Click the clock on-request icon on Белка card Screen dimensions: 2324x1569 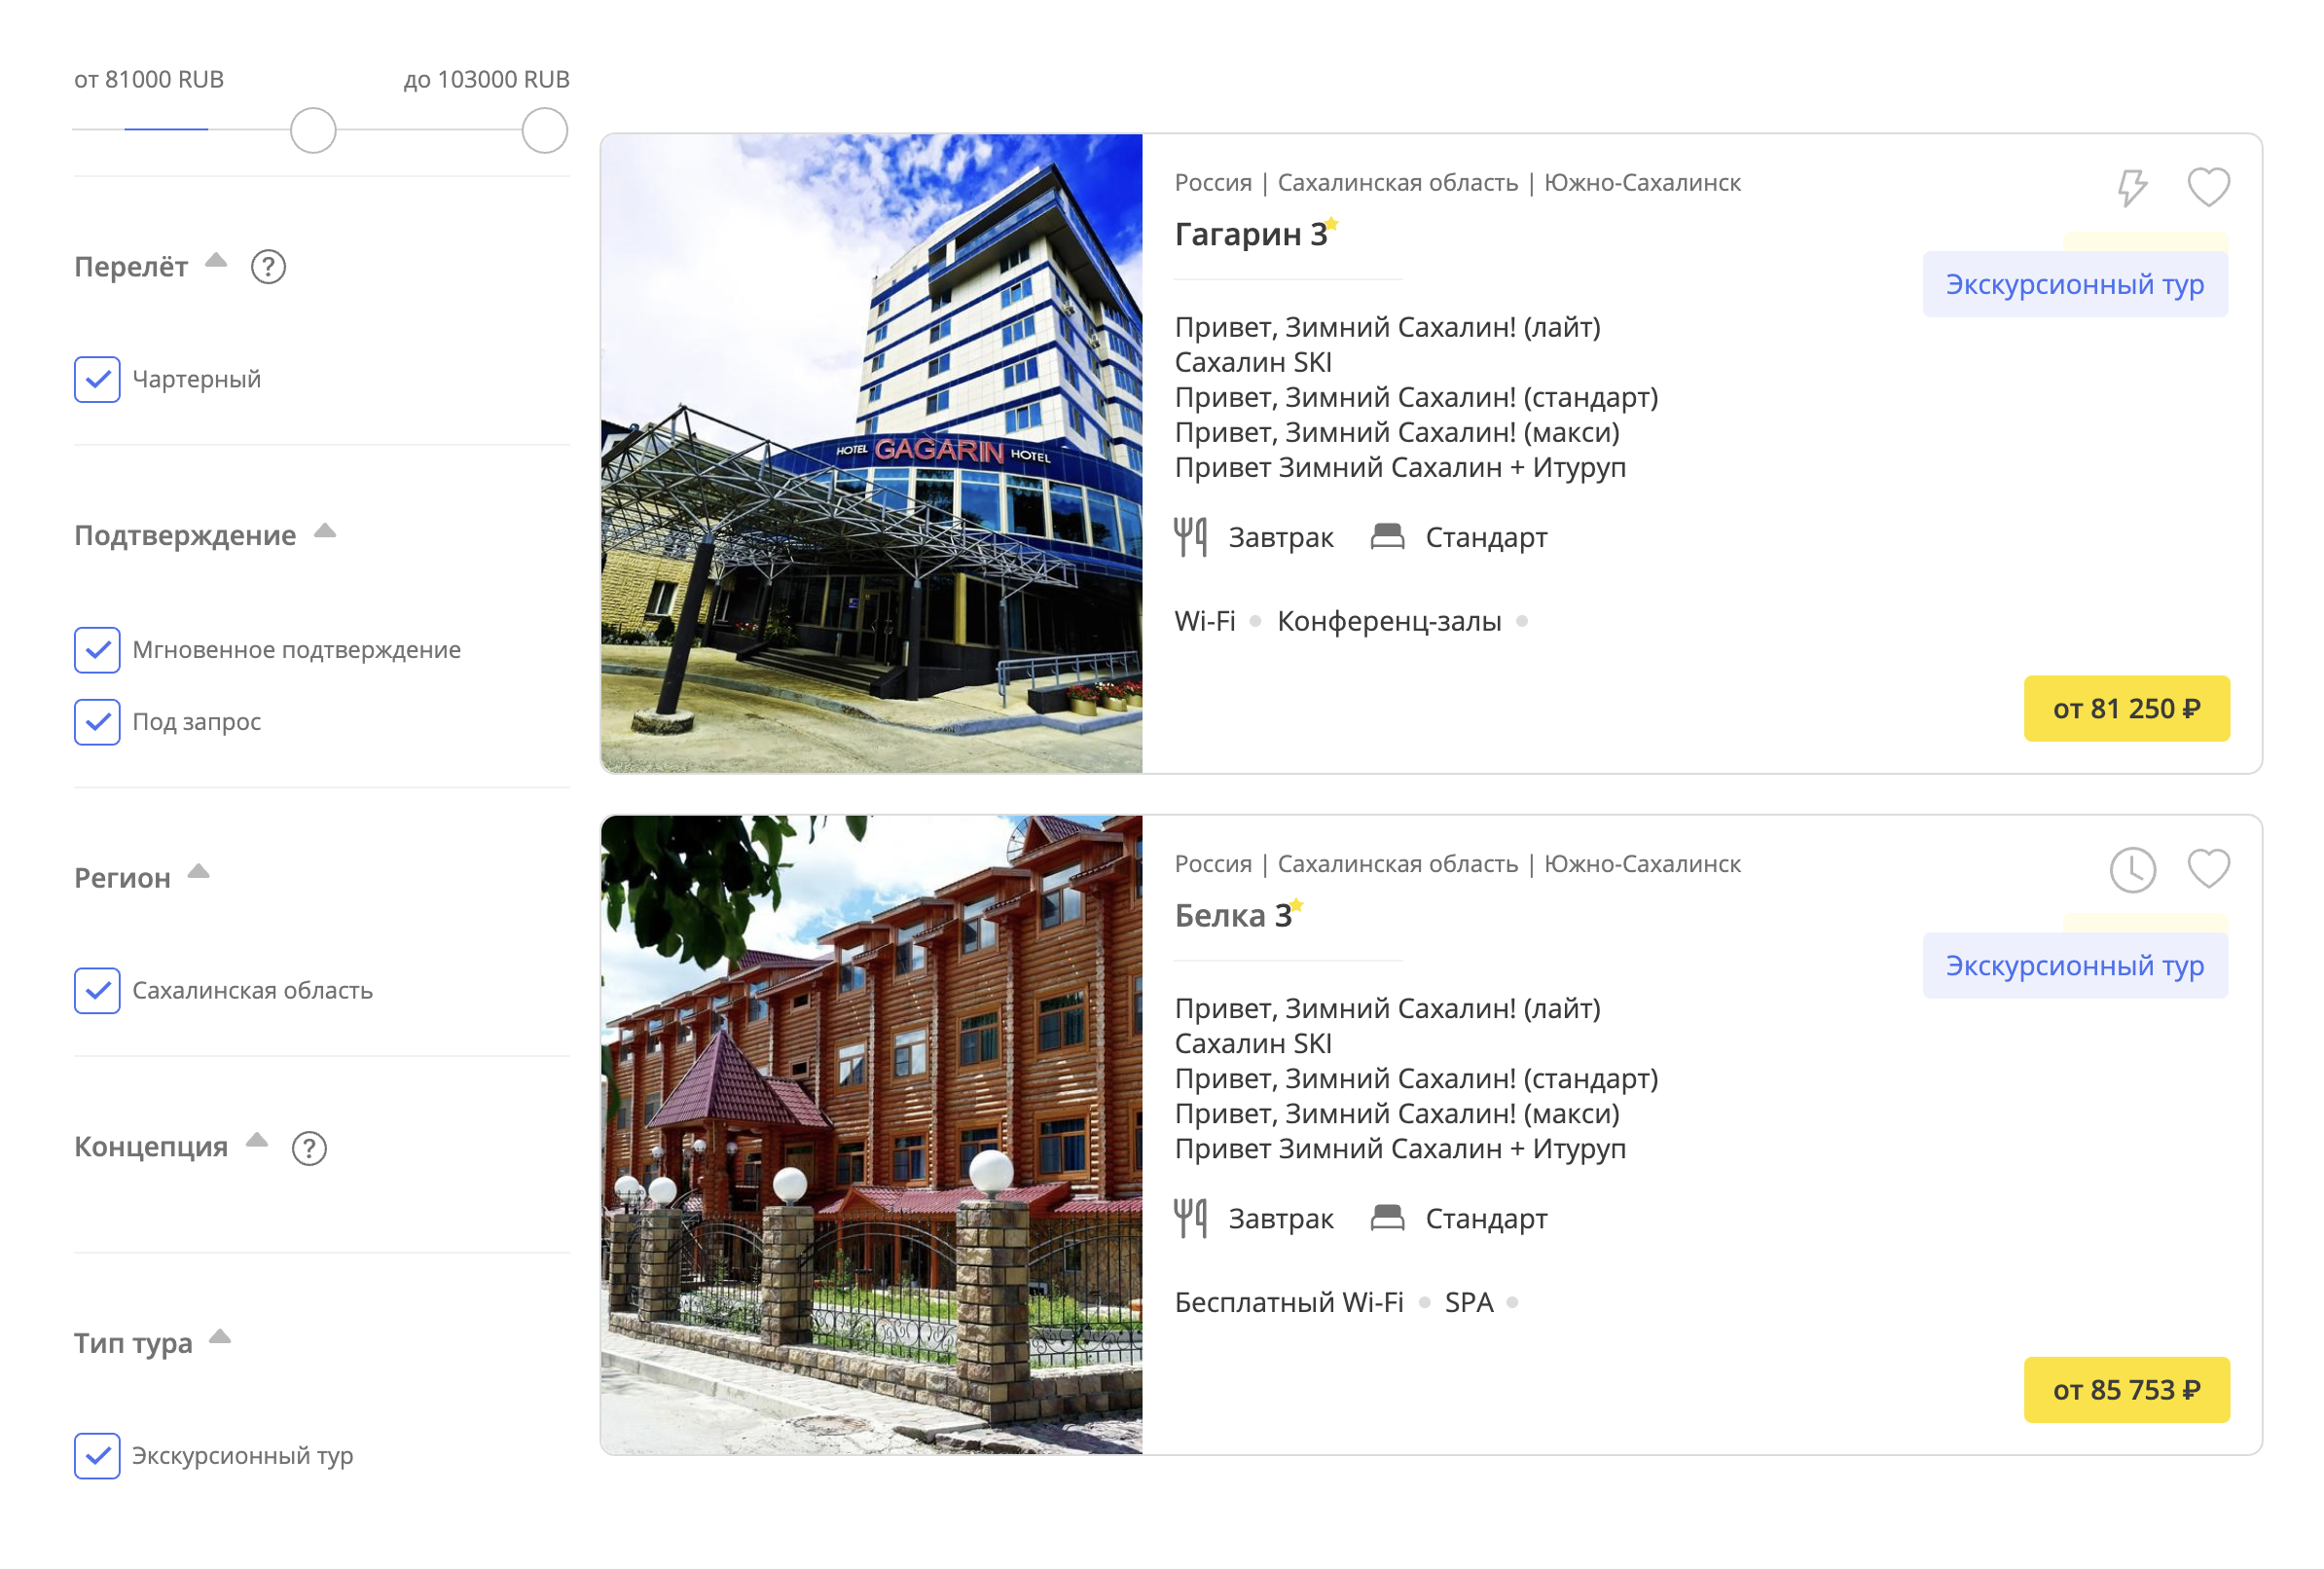point(2133,869)
